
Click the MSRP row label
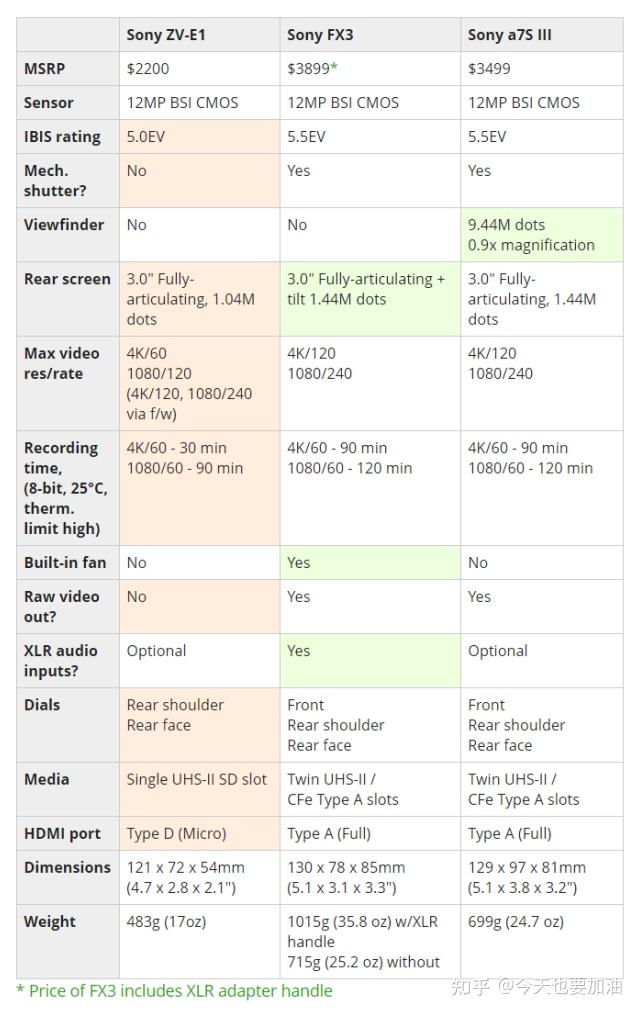47,69
